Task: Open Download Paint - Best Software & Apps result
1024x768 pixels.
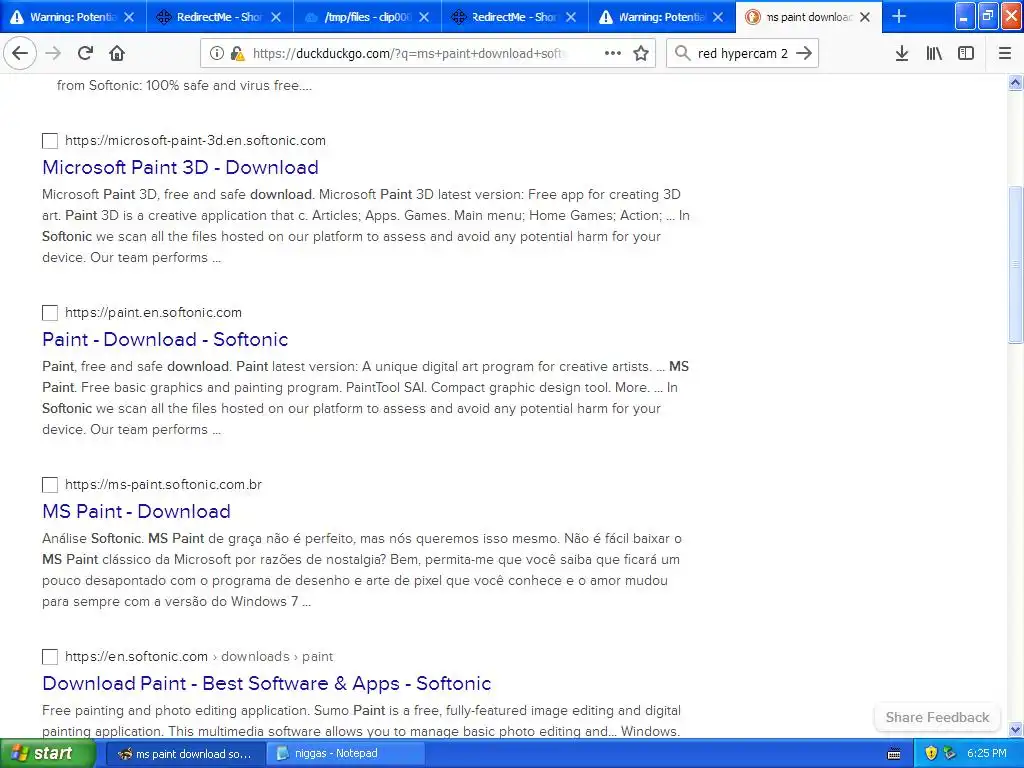Action: (266, 683)
